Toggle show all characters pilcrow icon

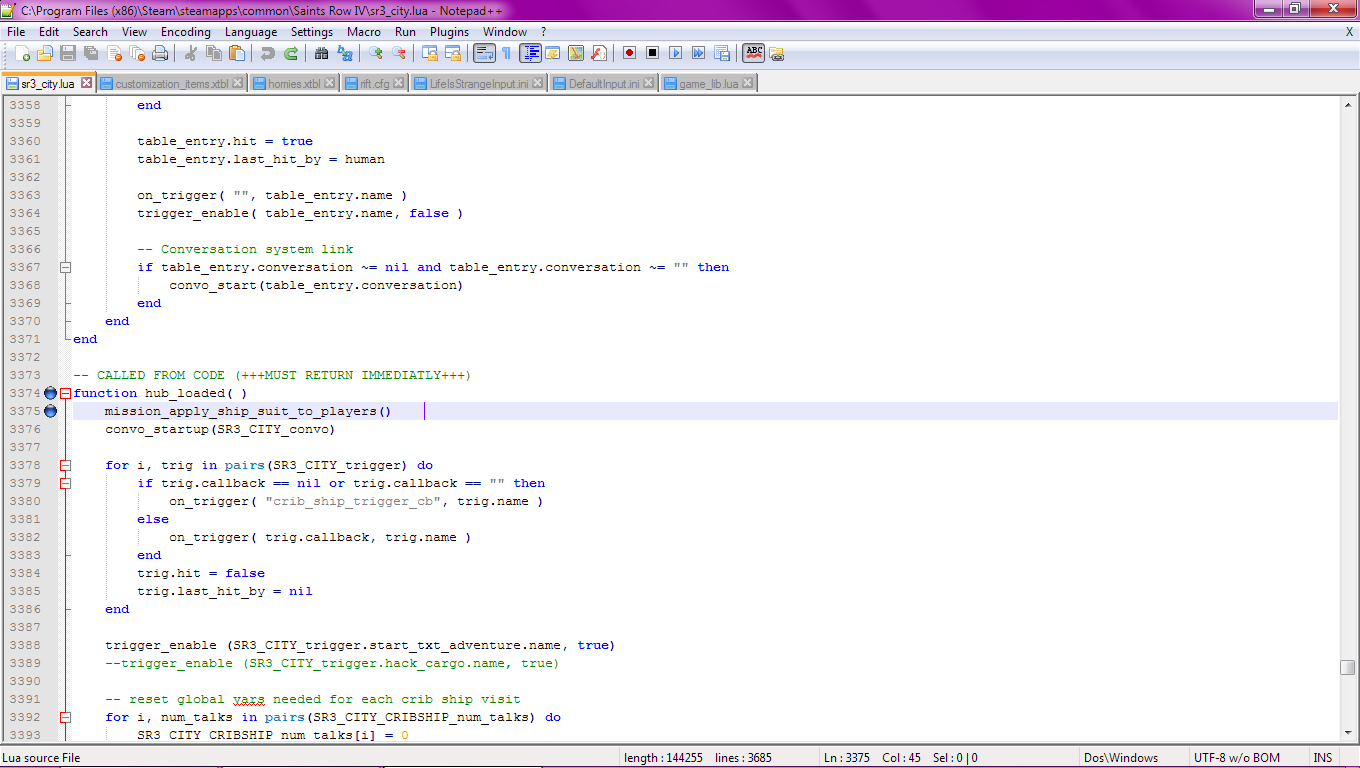[x=506, y=53]
